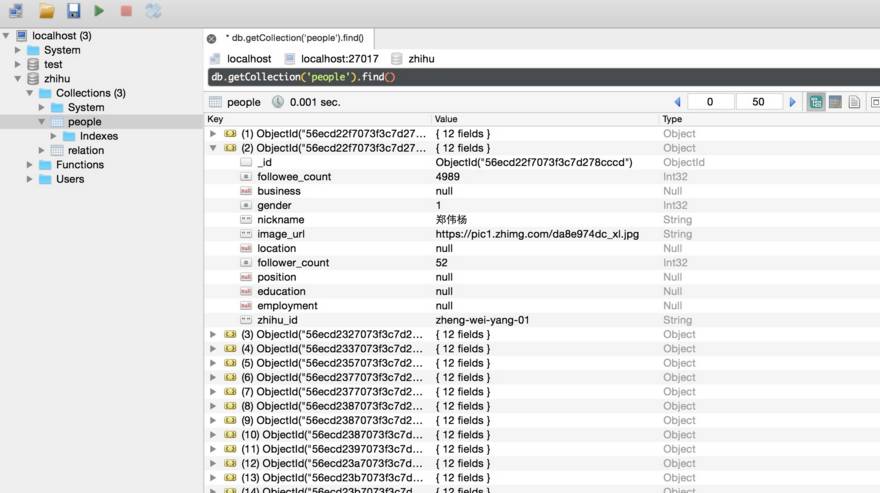Run the query with green play button
The image size is (880, 493).
click(99, 11)
